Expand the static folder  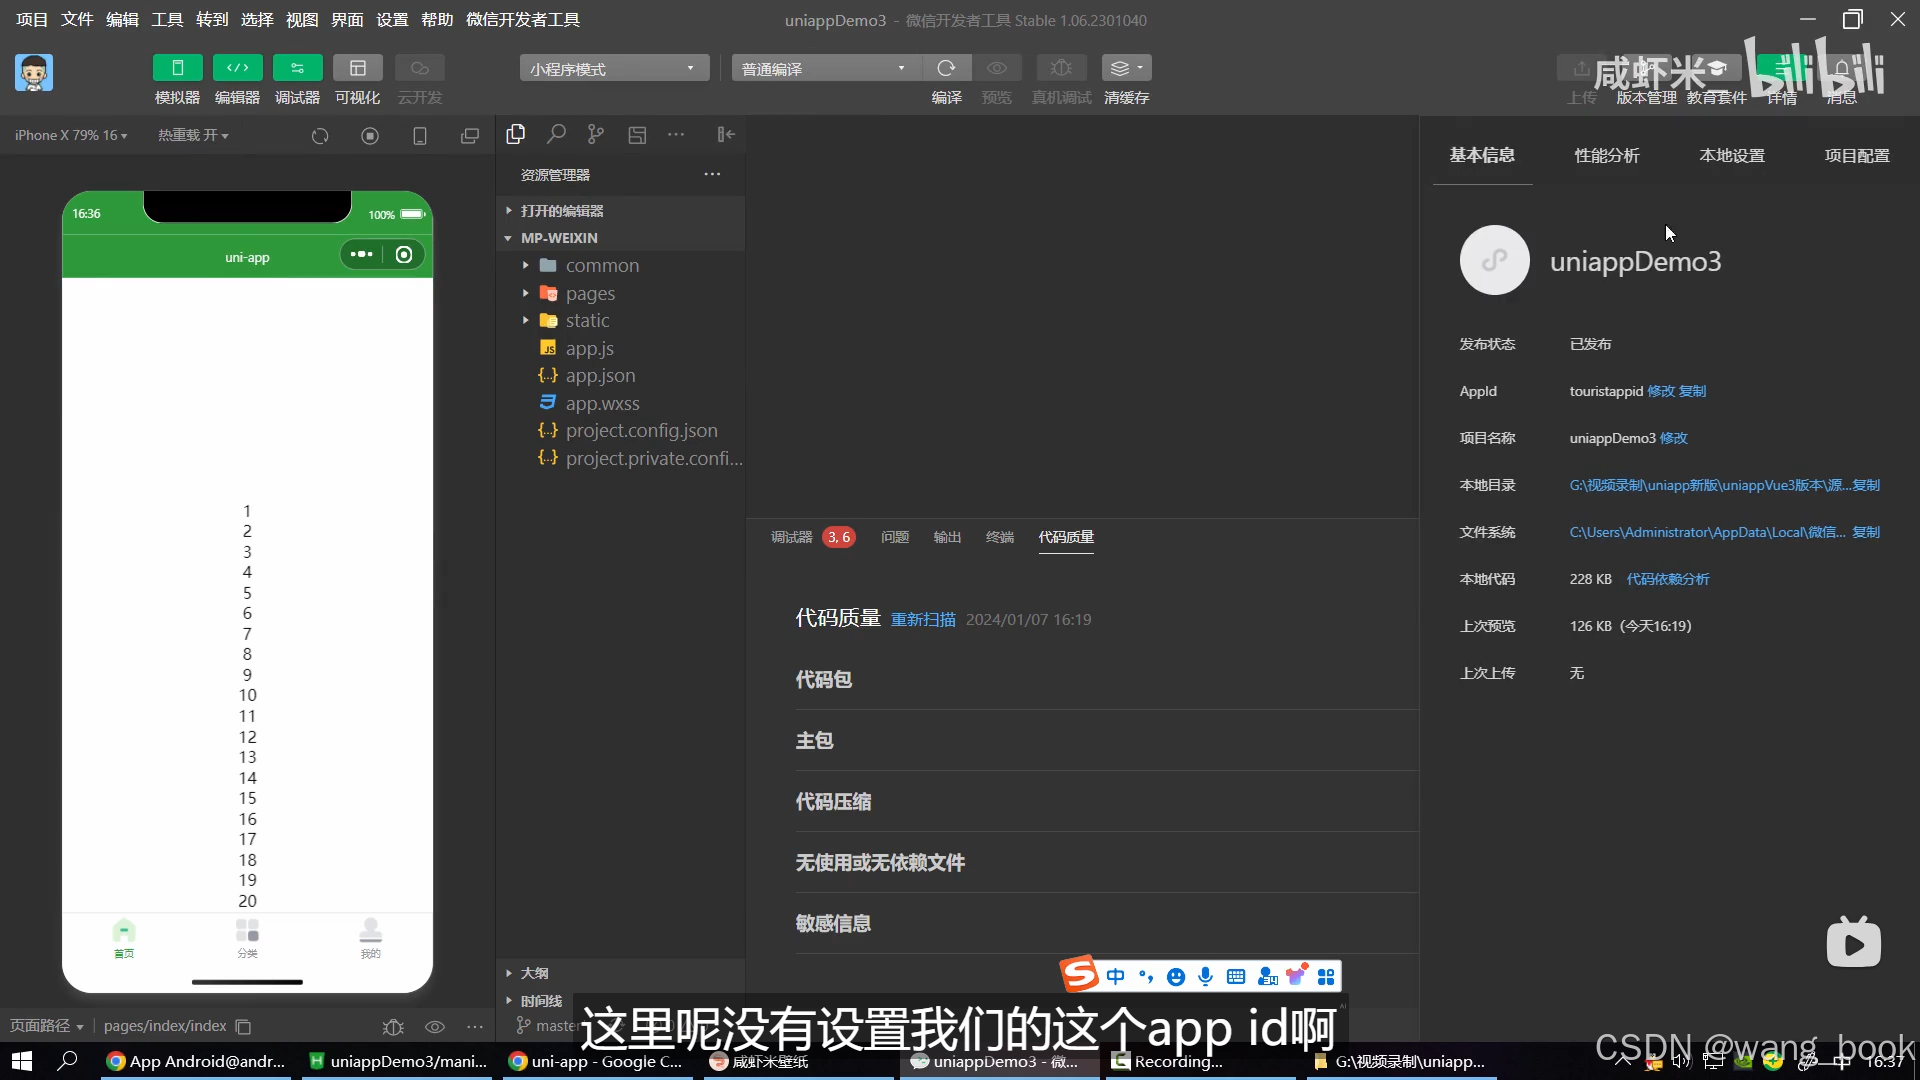click(x=620, y=320)
